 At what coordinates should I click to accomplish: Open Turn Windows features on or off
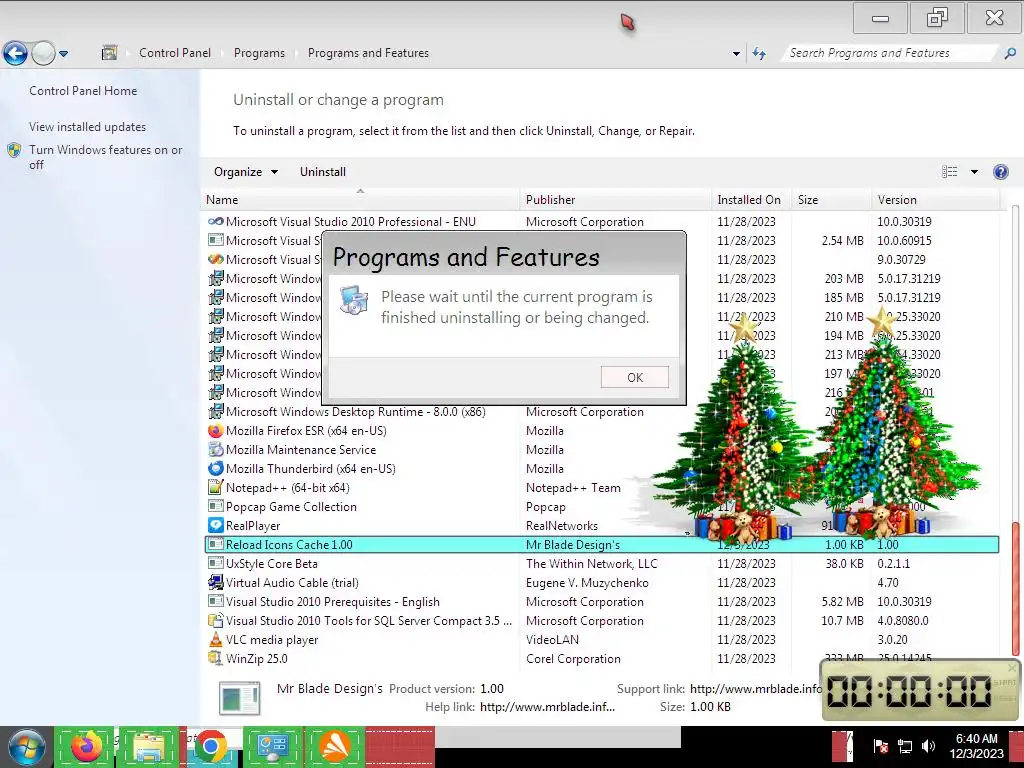[105, 157]
